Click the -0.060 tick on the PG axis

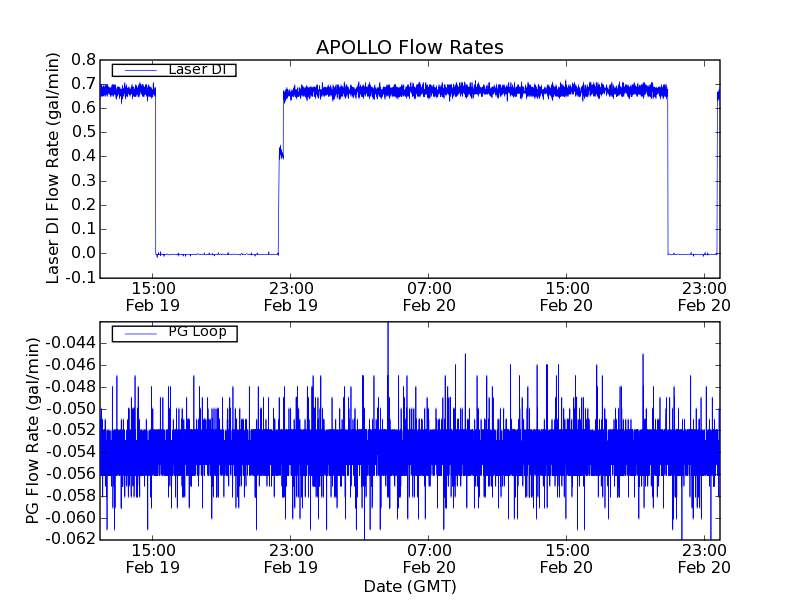pos(71,518)
